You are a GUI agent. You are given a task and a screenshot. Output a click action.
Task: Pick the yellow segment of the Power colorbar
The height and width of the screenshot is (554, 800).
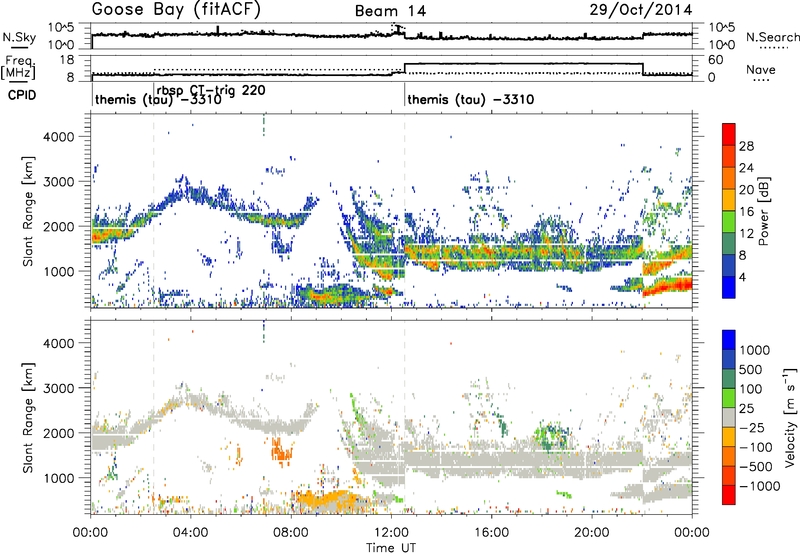(x=729, y=199)
